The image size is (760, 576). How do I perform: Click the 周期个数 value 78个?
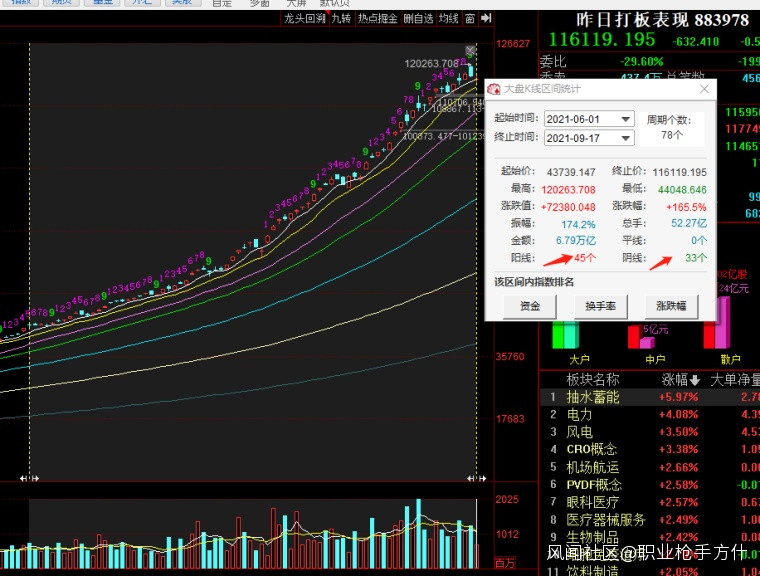point(672,135)
